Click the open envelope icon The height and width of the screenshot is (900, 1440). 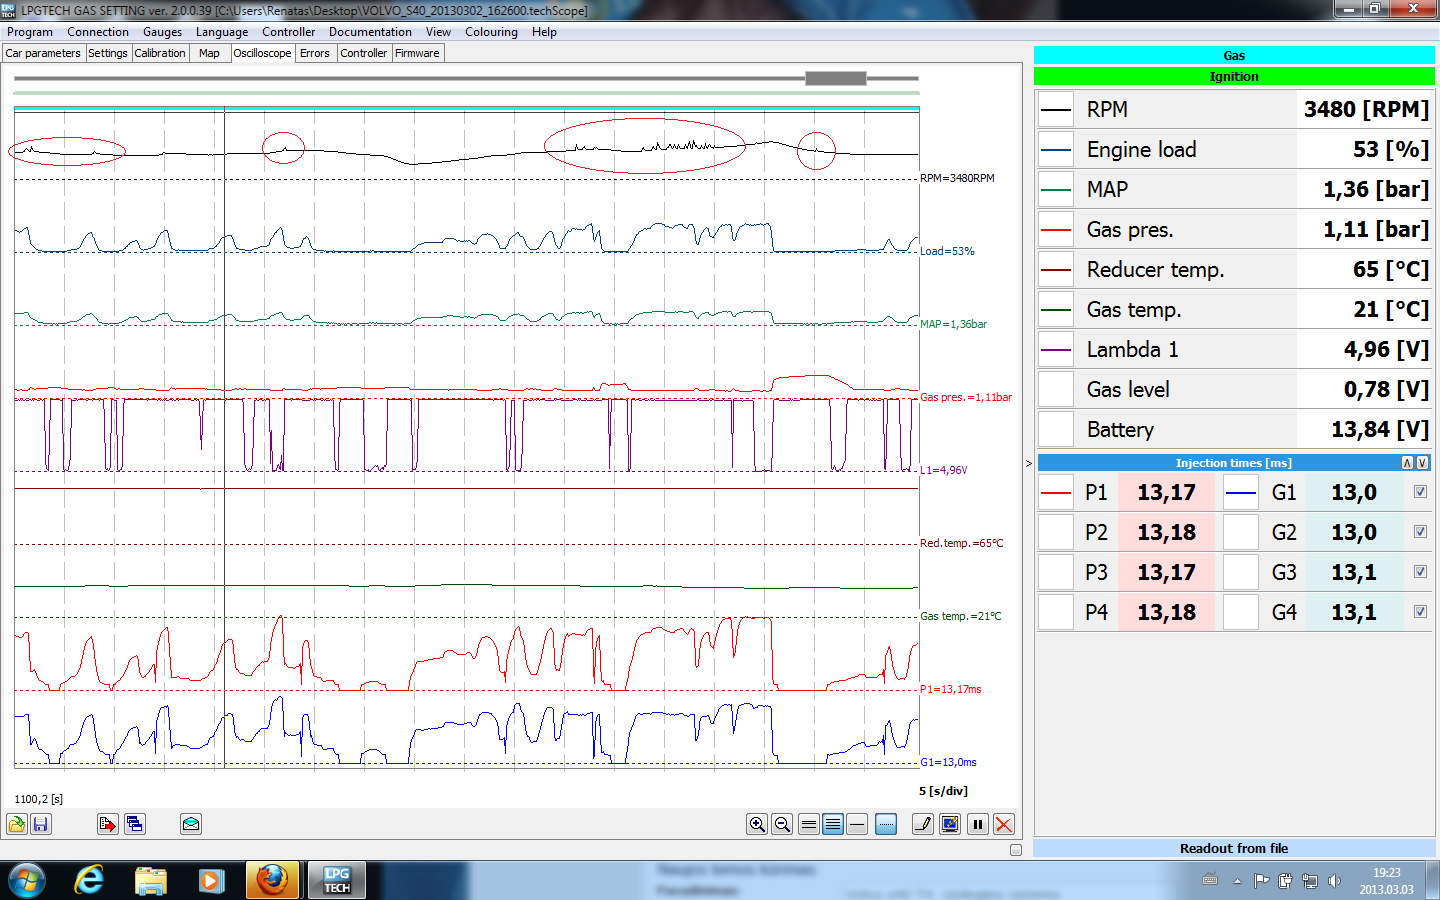point(191,824)
